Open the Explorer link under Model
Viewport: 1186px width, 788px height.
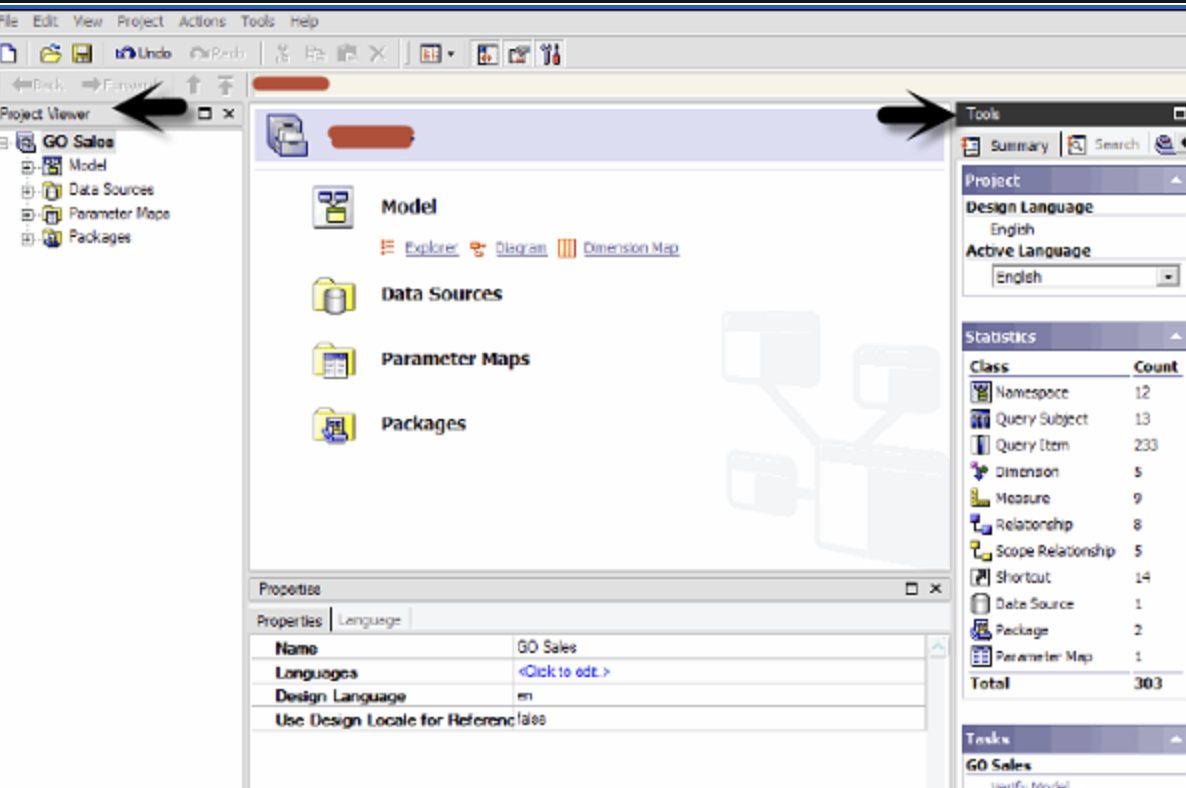tap(431, 248)
